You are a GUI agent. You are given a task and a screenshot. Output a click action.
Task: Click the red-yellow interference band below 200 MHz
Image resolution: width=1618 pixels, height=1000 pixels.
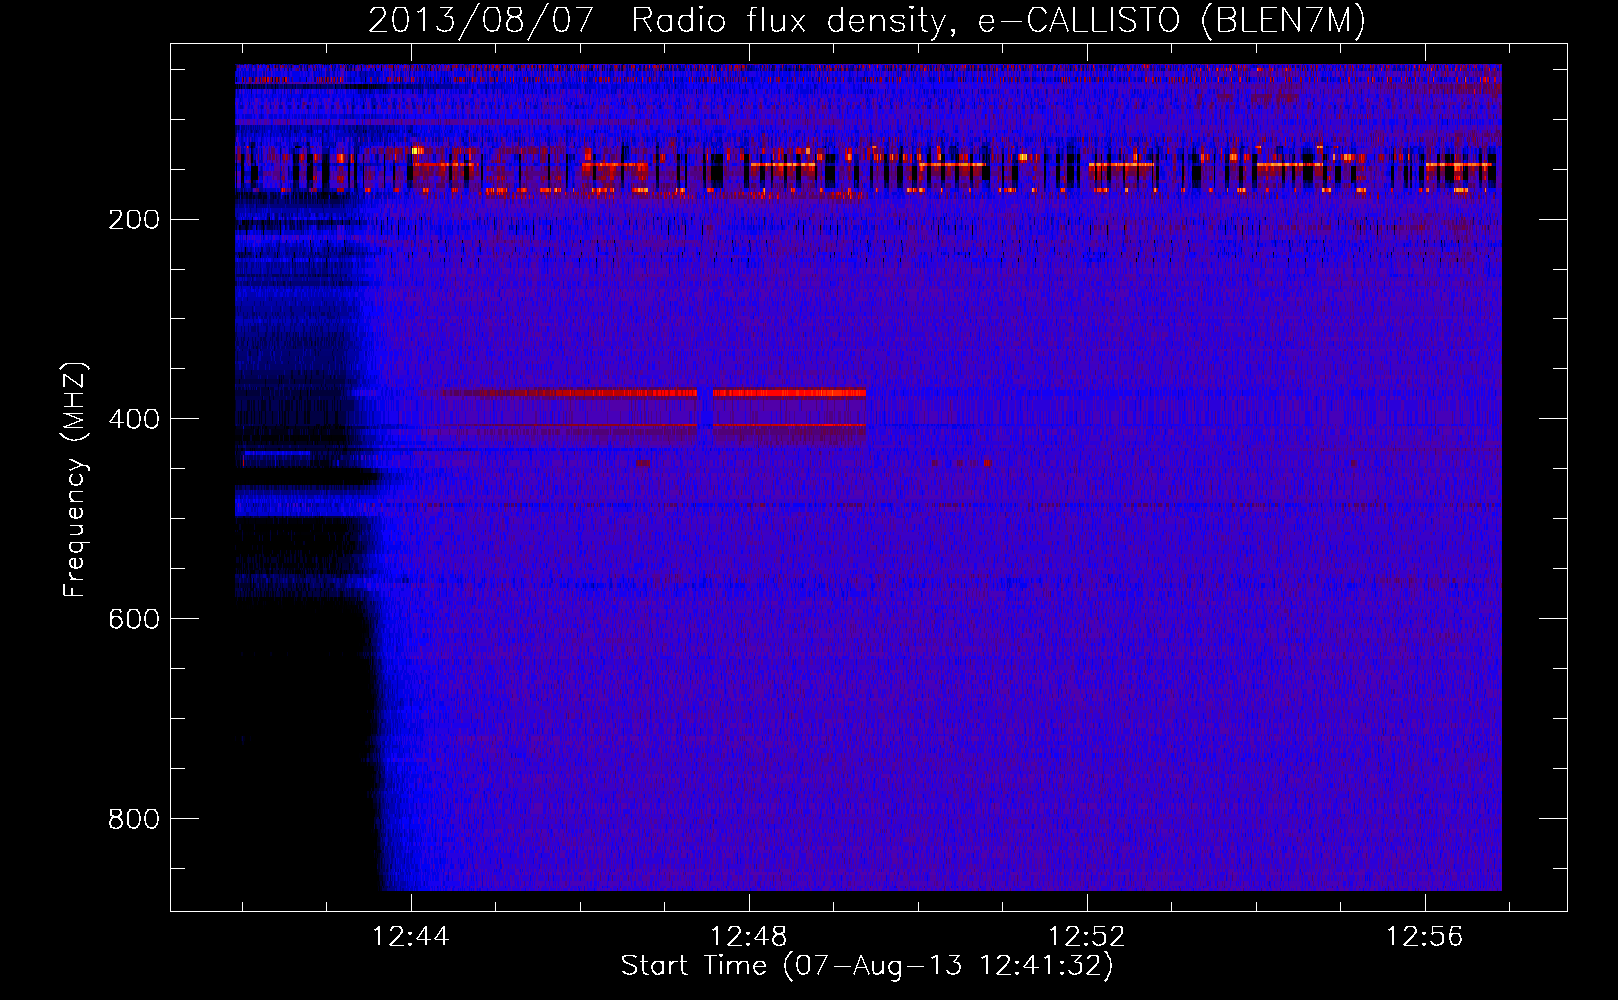867,168
